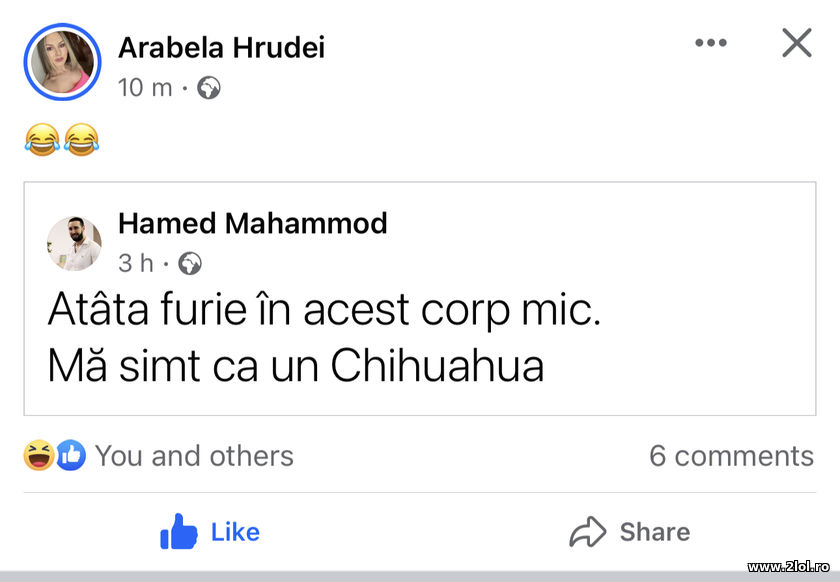Click 'You and others' reaction summary
Viewport: 840px width, 582px height.
coord(195,456)
